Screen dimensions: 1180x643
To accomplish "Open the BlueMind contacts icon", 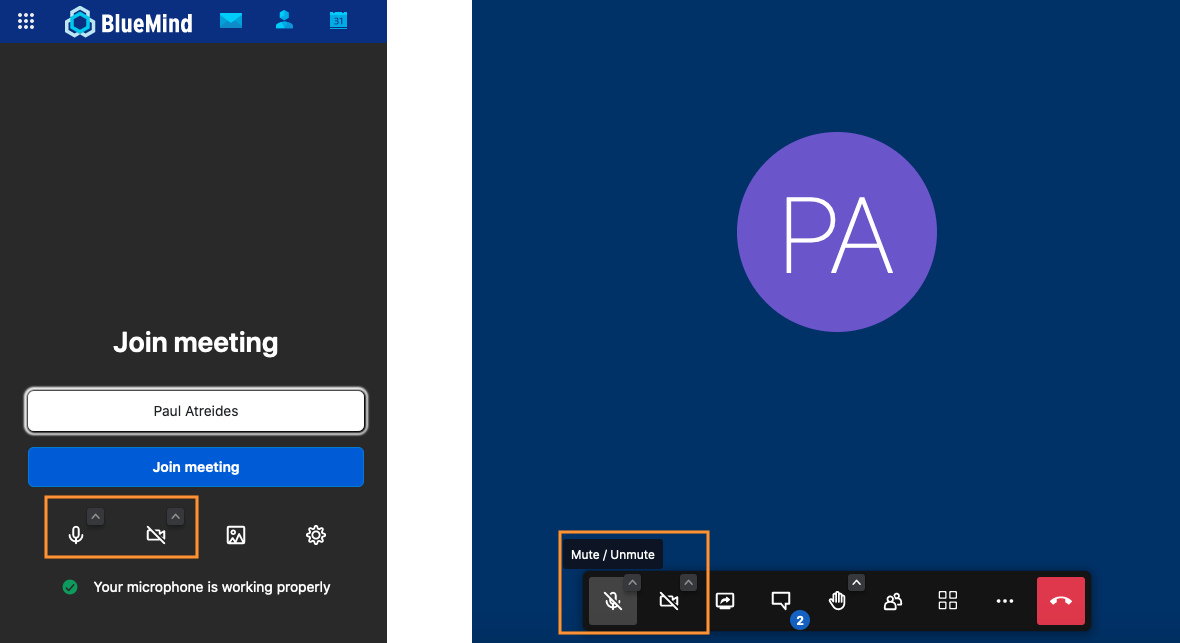I will (x=285, y=21).
